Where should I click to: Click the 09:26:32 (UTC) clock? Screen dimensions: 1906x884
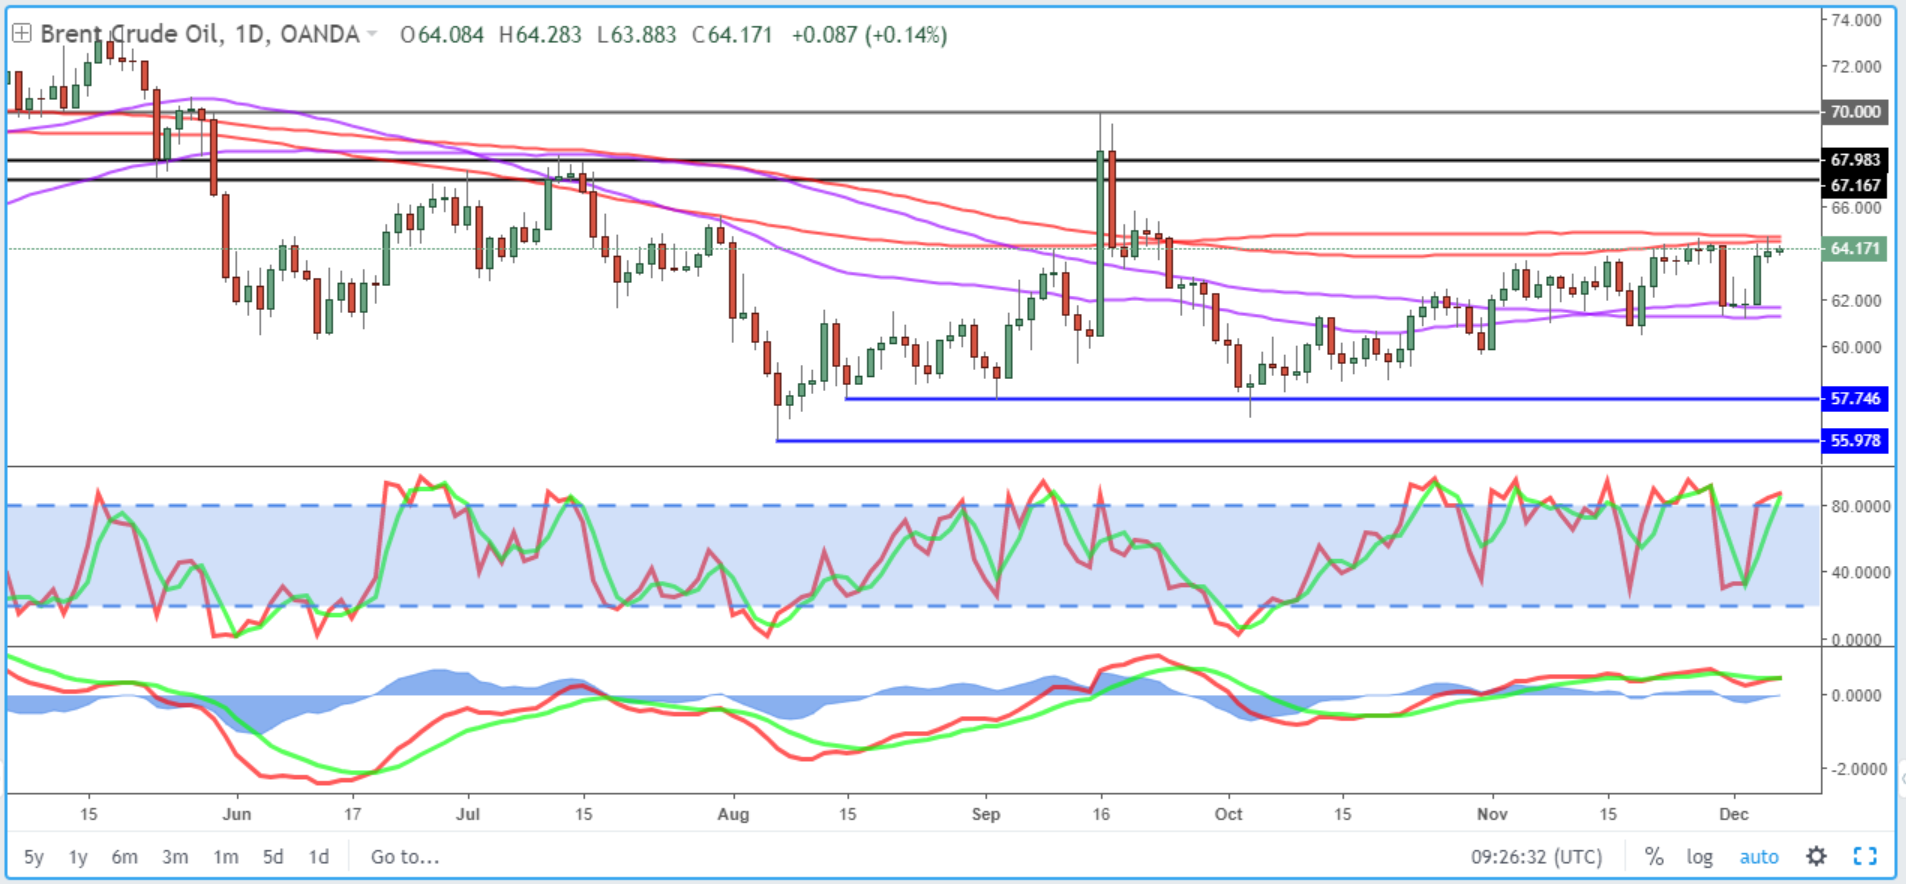click(x=1536, y=857)
